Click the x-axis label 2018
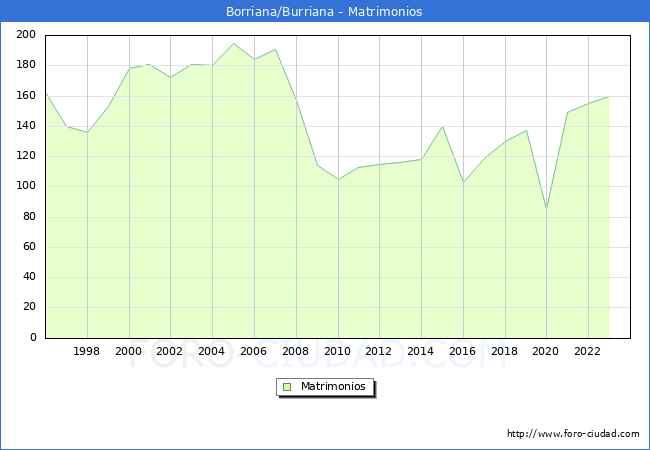 point(504,351)
